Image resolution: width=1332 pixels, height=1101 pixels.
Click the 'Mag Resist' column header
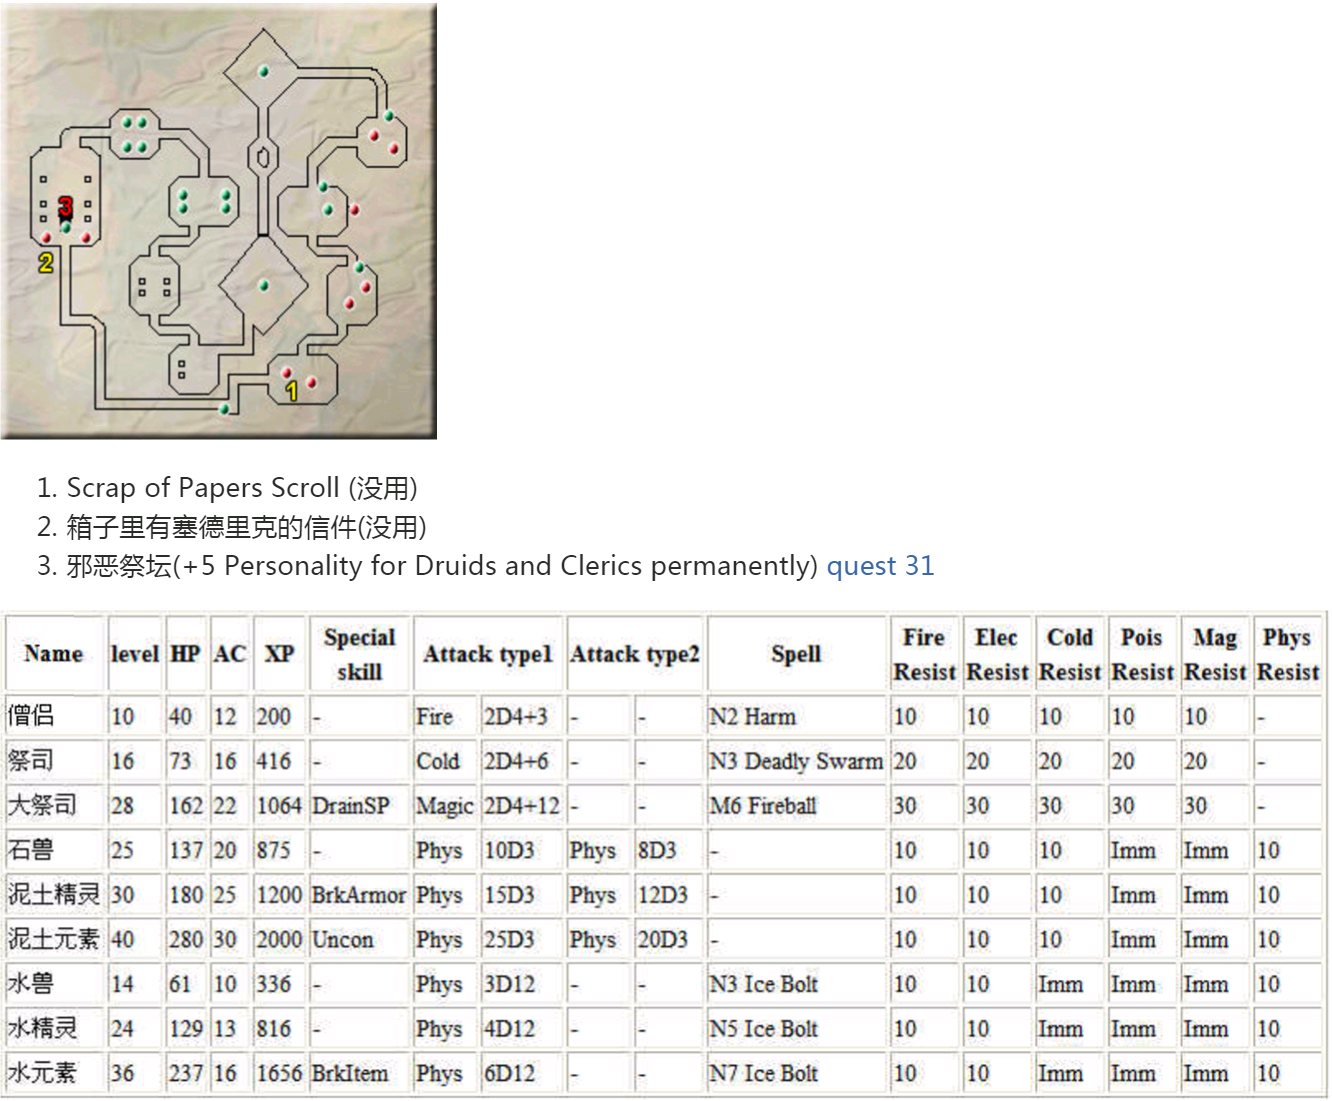(1215, 654)
